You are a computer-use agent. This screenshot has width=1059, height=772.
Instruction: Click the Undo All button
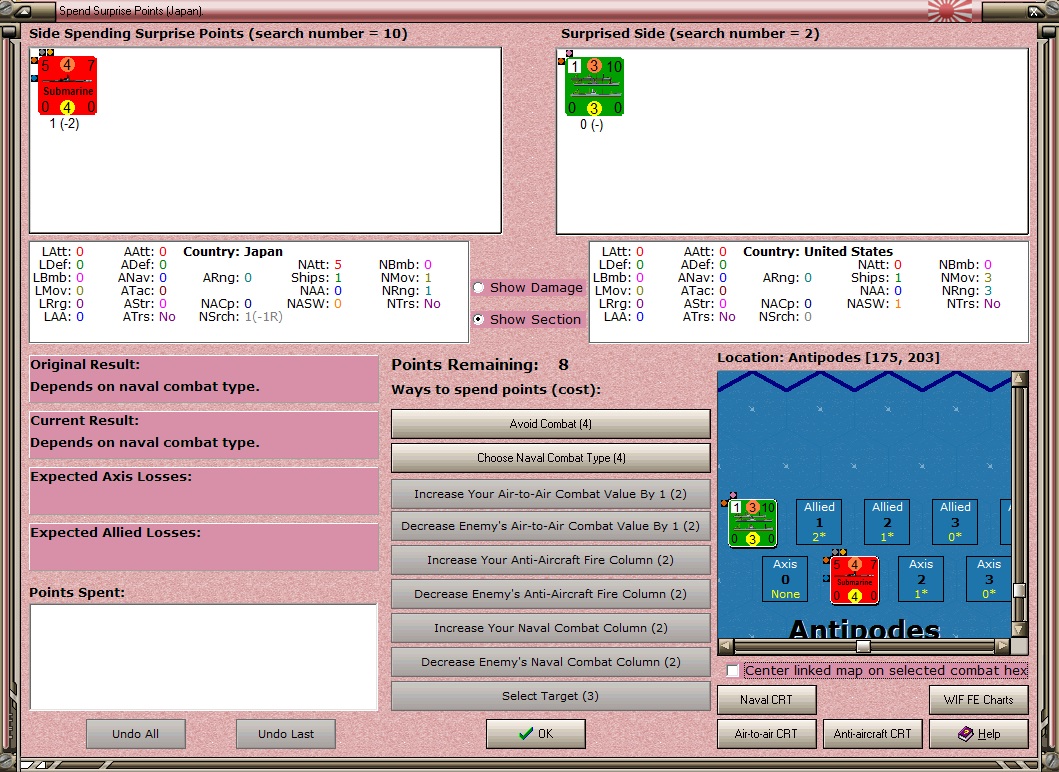point(136,734)
